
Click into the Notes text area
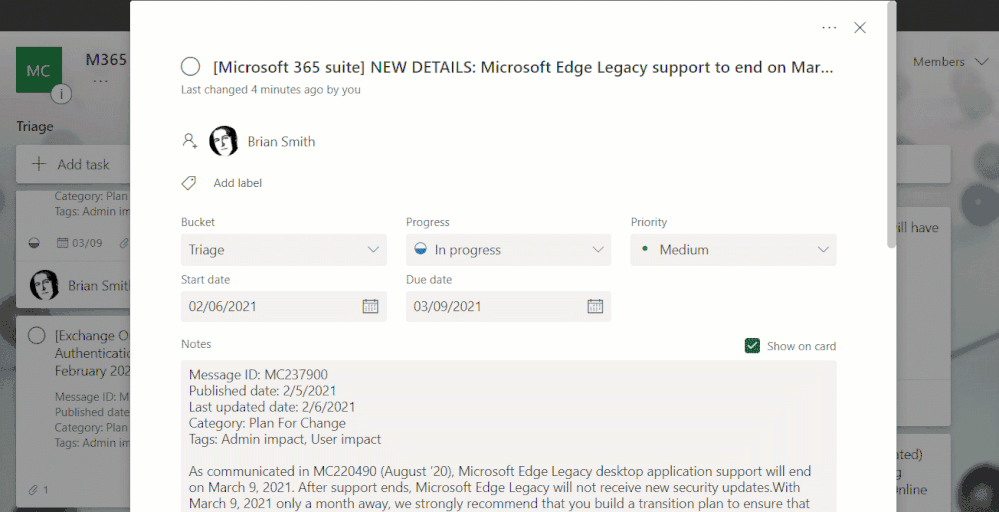click(508, 436)
